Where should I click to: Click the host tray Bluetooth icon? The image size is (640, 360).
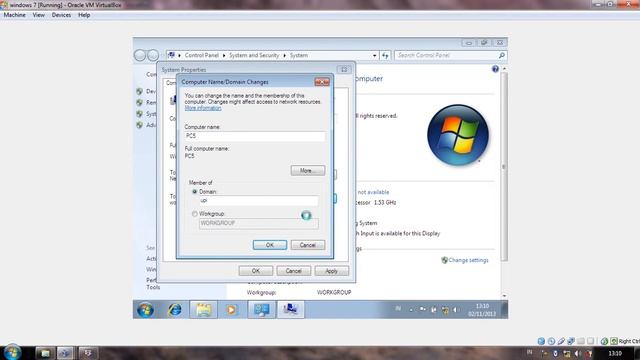[x=555, y=353]
